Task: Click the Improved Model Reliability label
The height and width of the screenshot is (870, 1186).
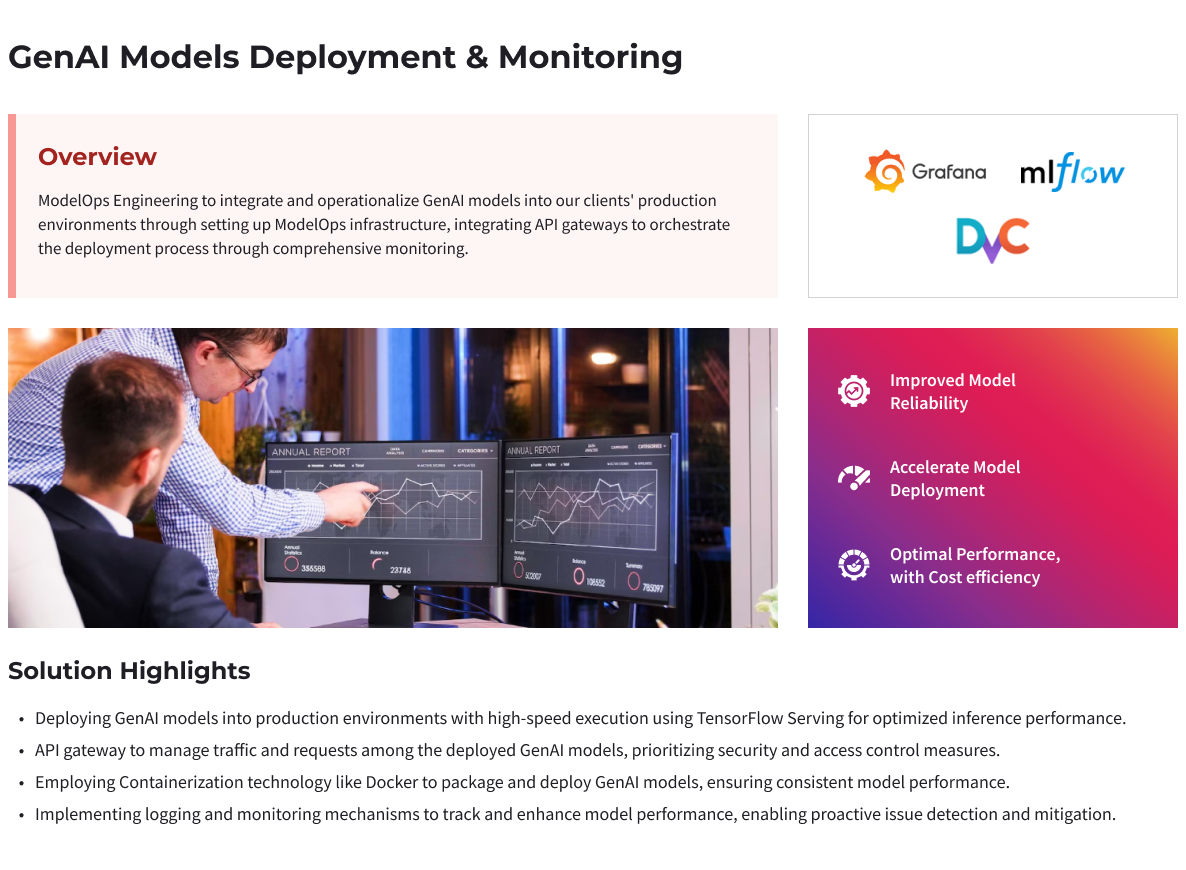Action: point(952,391)
